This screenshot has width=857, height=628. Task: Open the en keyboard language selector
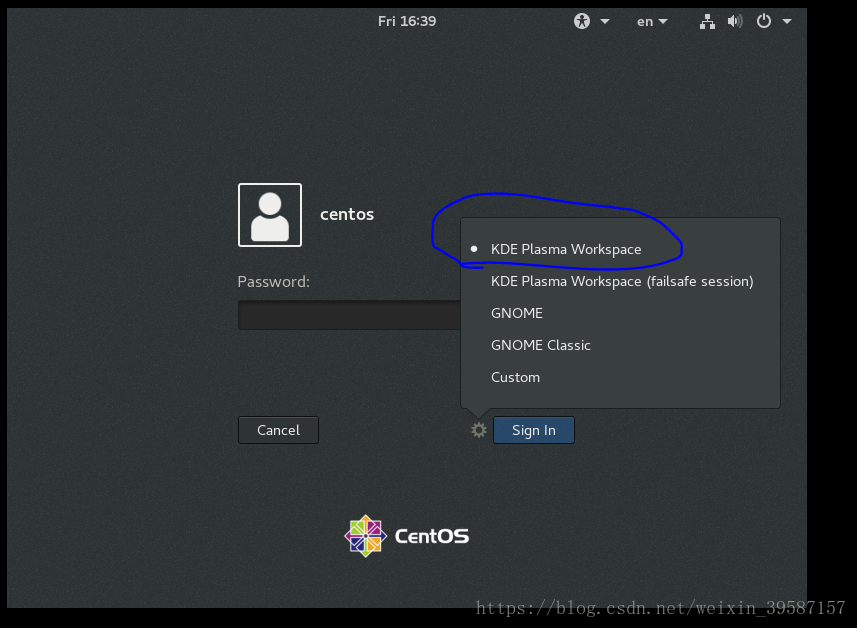coord(651,22)
